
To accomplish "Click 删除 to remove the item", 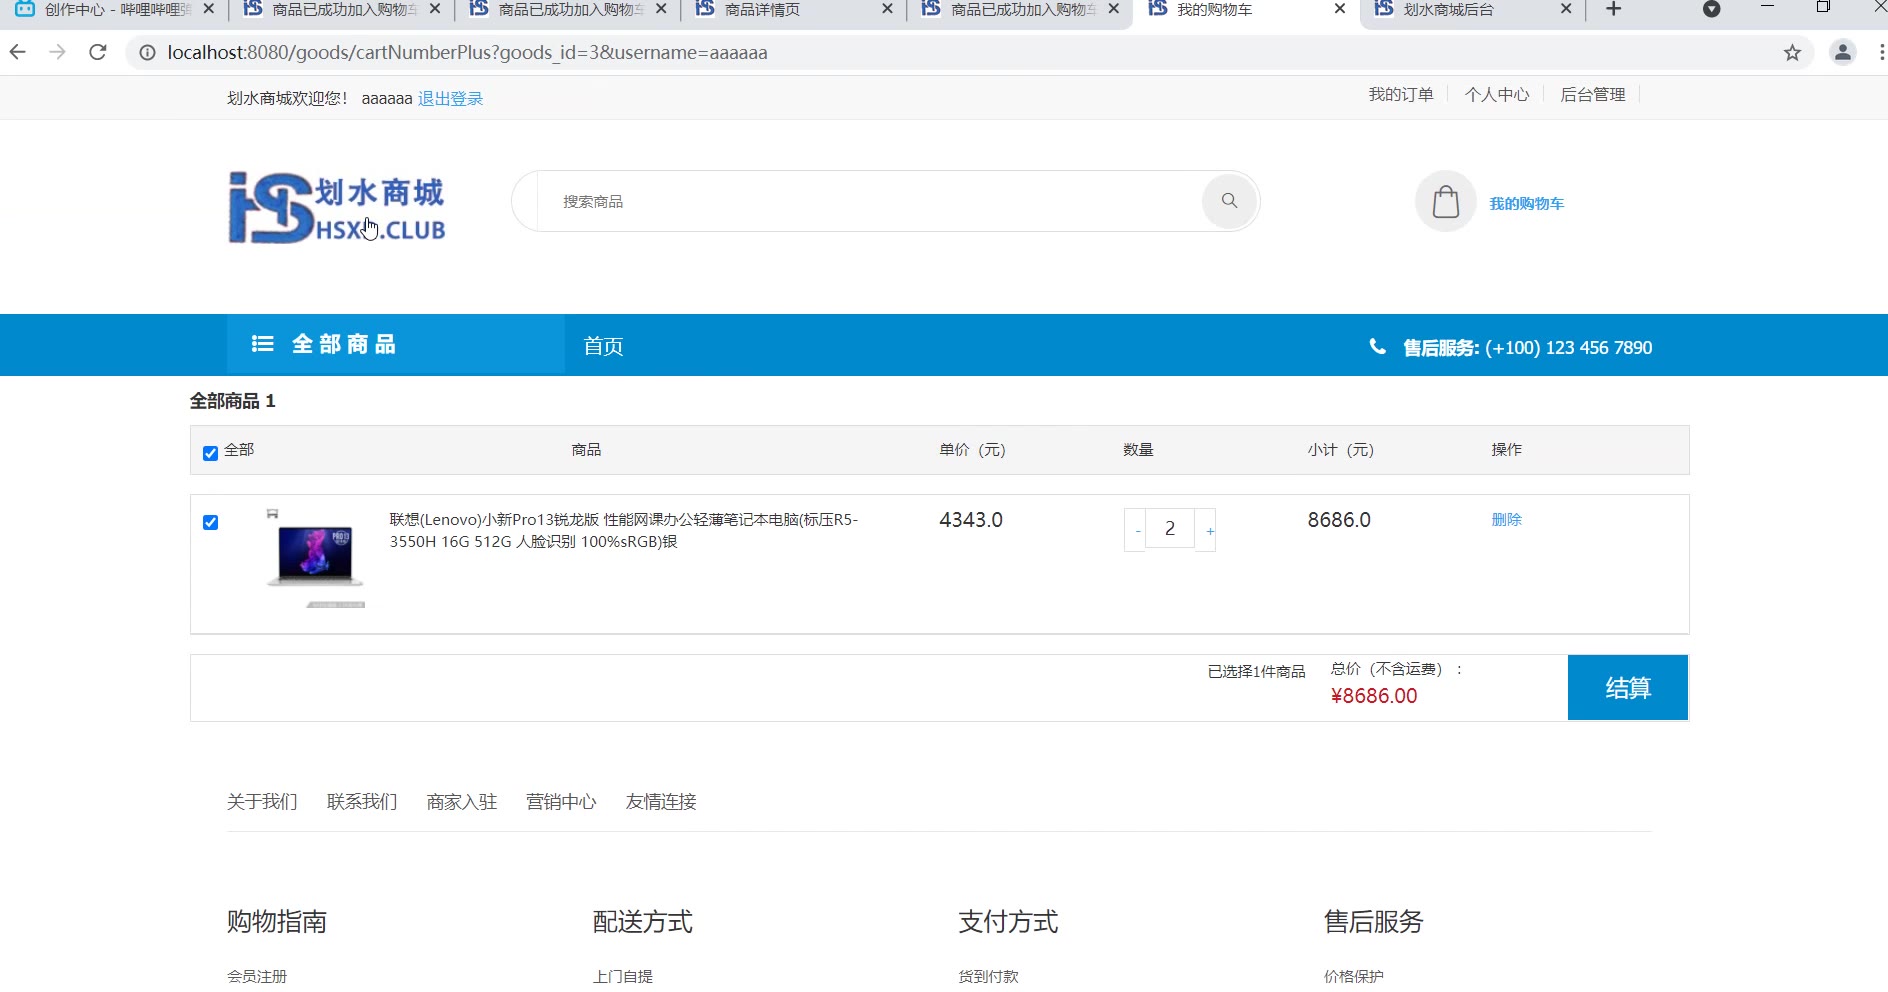I will click(x=1506, y=519).
